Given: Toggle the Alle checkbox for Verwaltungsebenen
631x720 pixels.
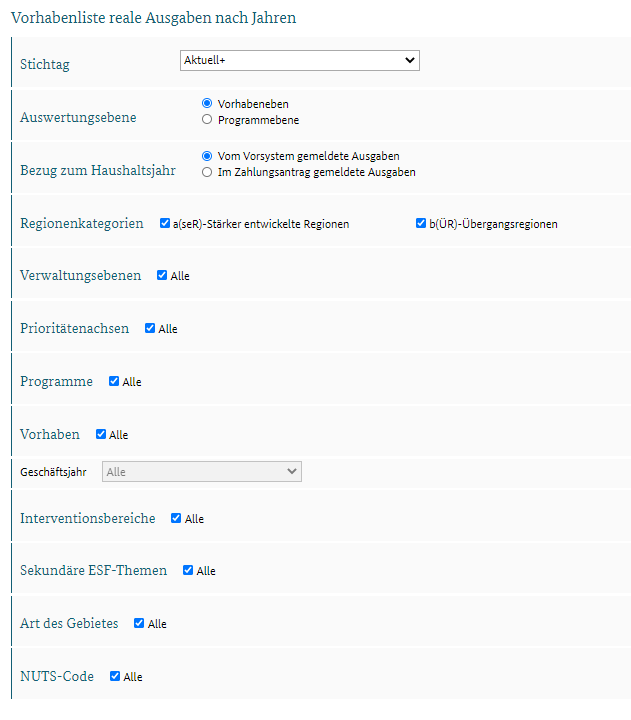Looking at the screenshot, I should (162, 275).
